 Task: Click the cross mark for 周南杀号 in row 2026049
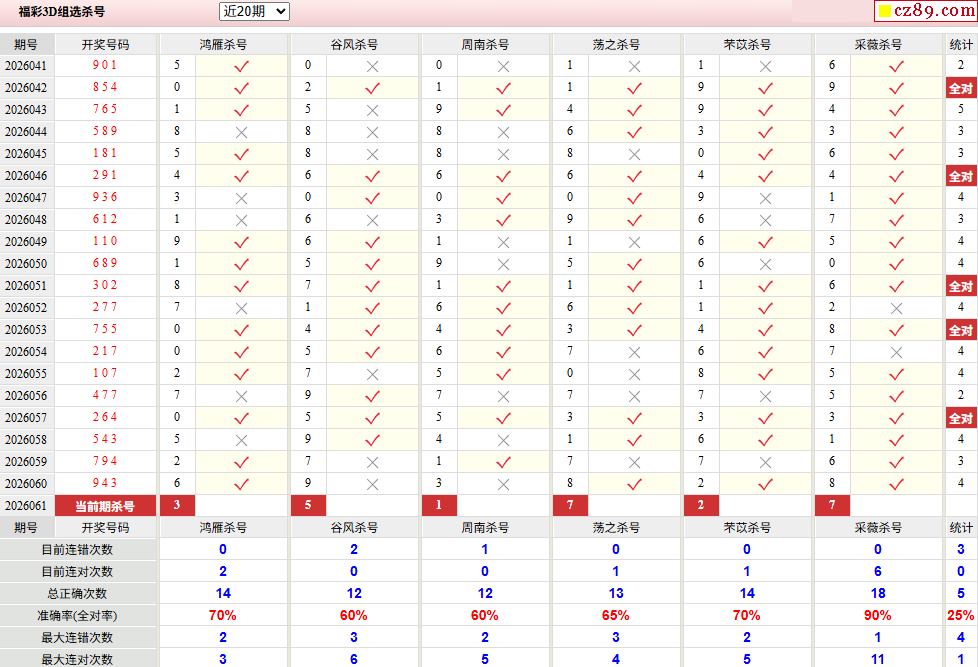click(503, 242)
